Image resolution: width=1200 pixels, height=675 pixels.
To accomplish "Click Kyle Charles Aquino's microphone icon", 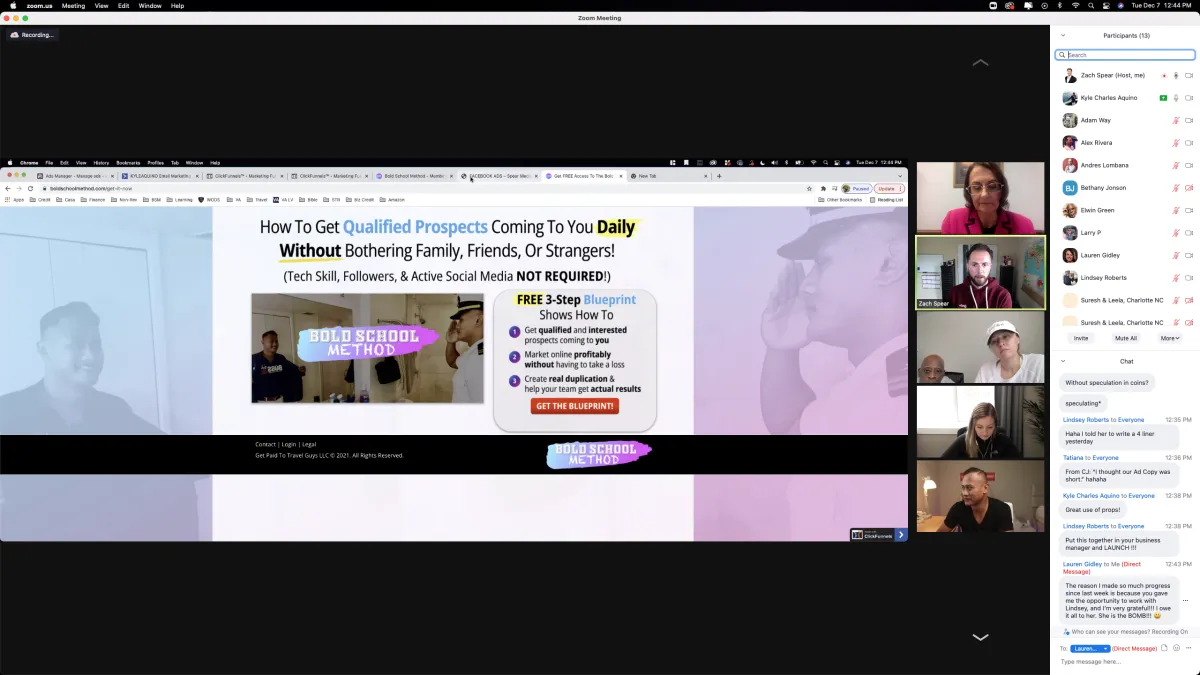I will (x=1176, y=98).
